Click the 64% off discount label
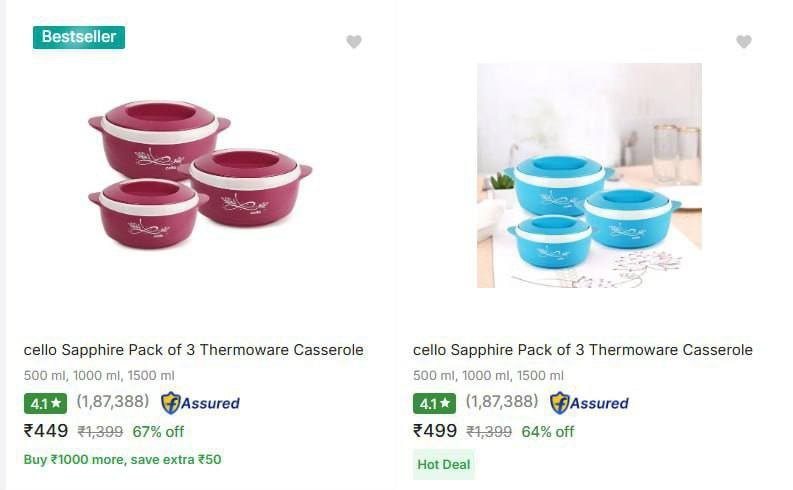Screen dimensions: 793x490 tap(548, 432)
